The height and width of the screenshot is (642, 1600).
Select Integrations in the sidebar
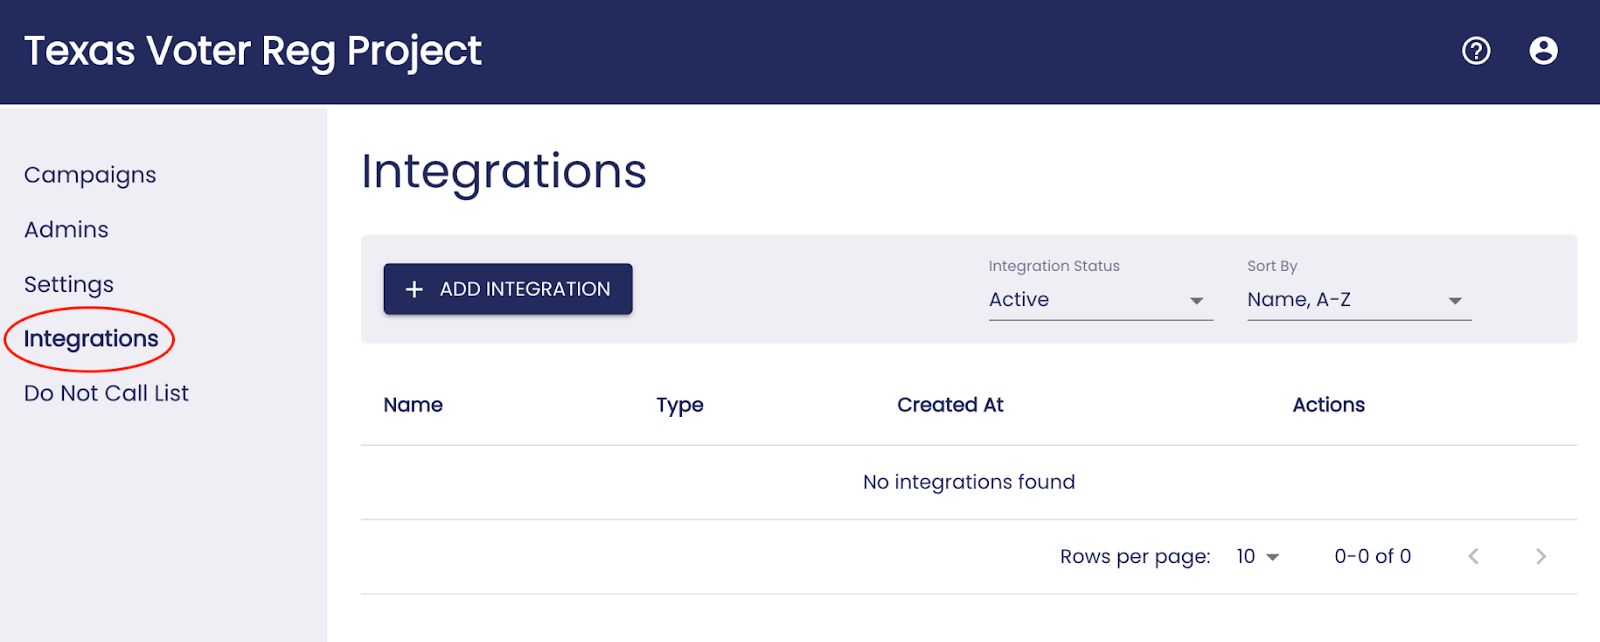(91, 339)
